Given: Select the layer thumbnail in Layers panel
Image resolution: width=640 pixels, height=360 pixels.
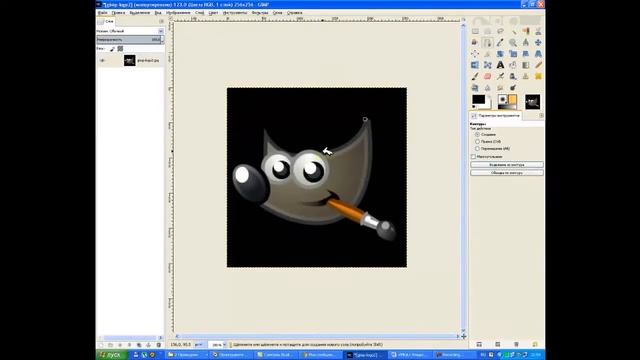Looking at the screenshot, I should 129,60.
